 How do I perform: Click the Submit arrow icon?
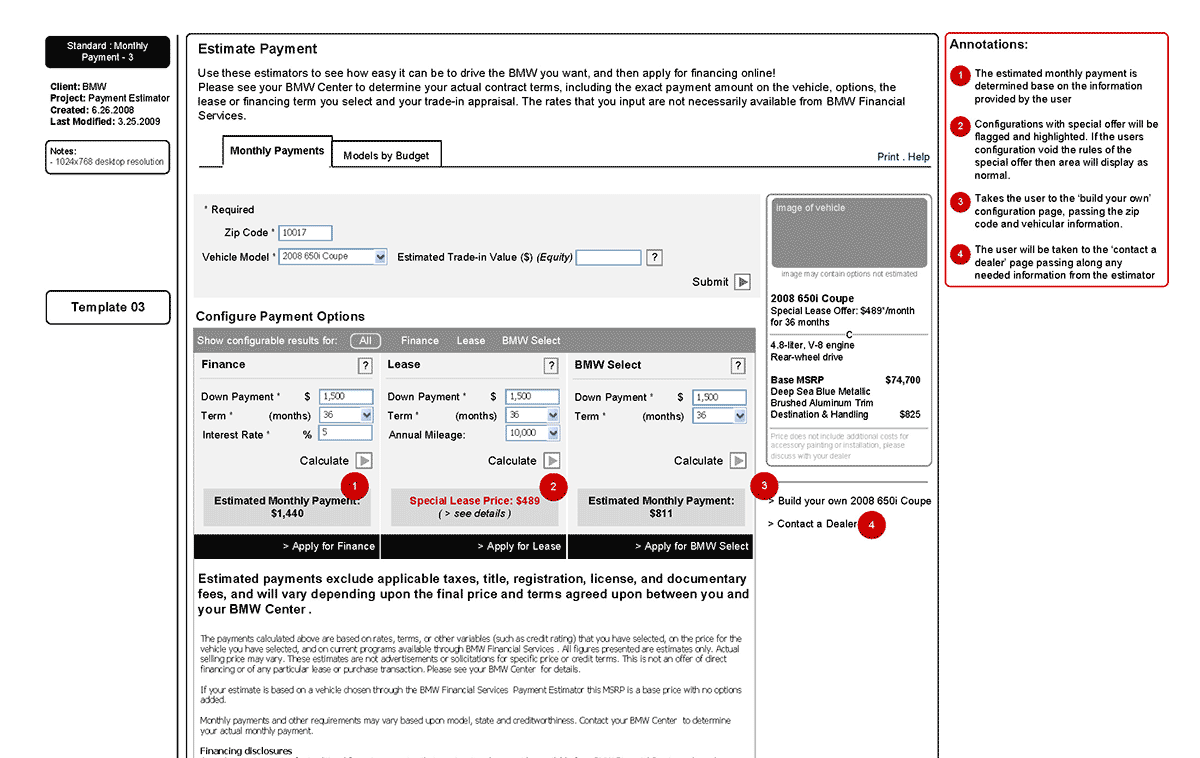(742, 282)
